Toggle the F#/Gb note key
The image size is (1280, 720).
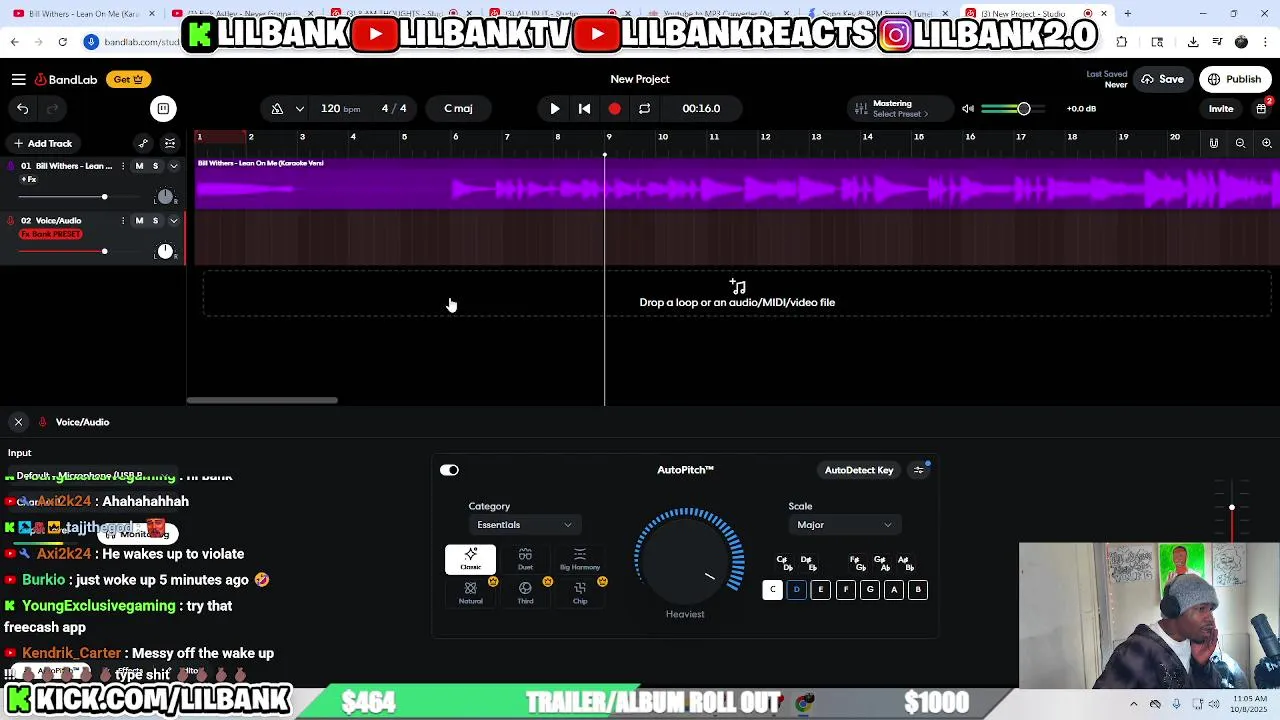(x=857, y=564)
